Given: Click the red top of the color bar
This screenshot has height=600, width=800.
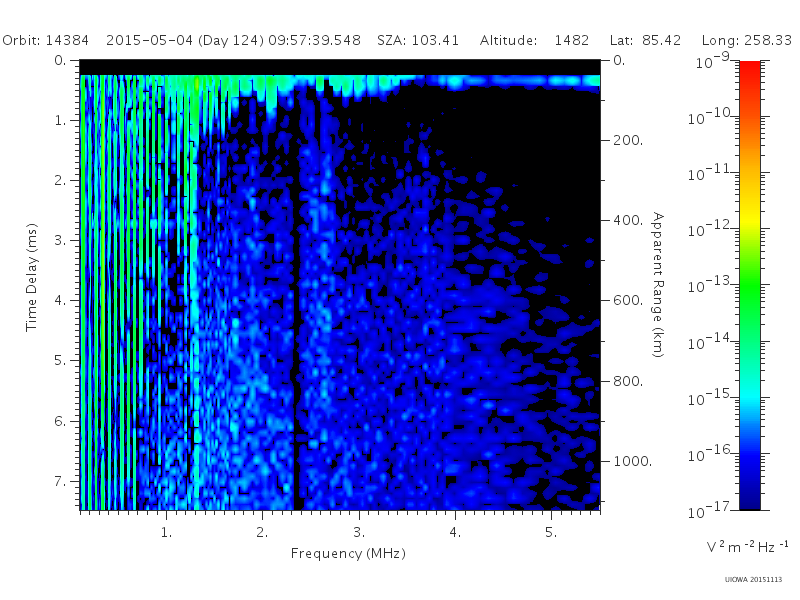Looking at the screenshot, I should pos(749,69).
